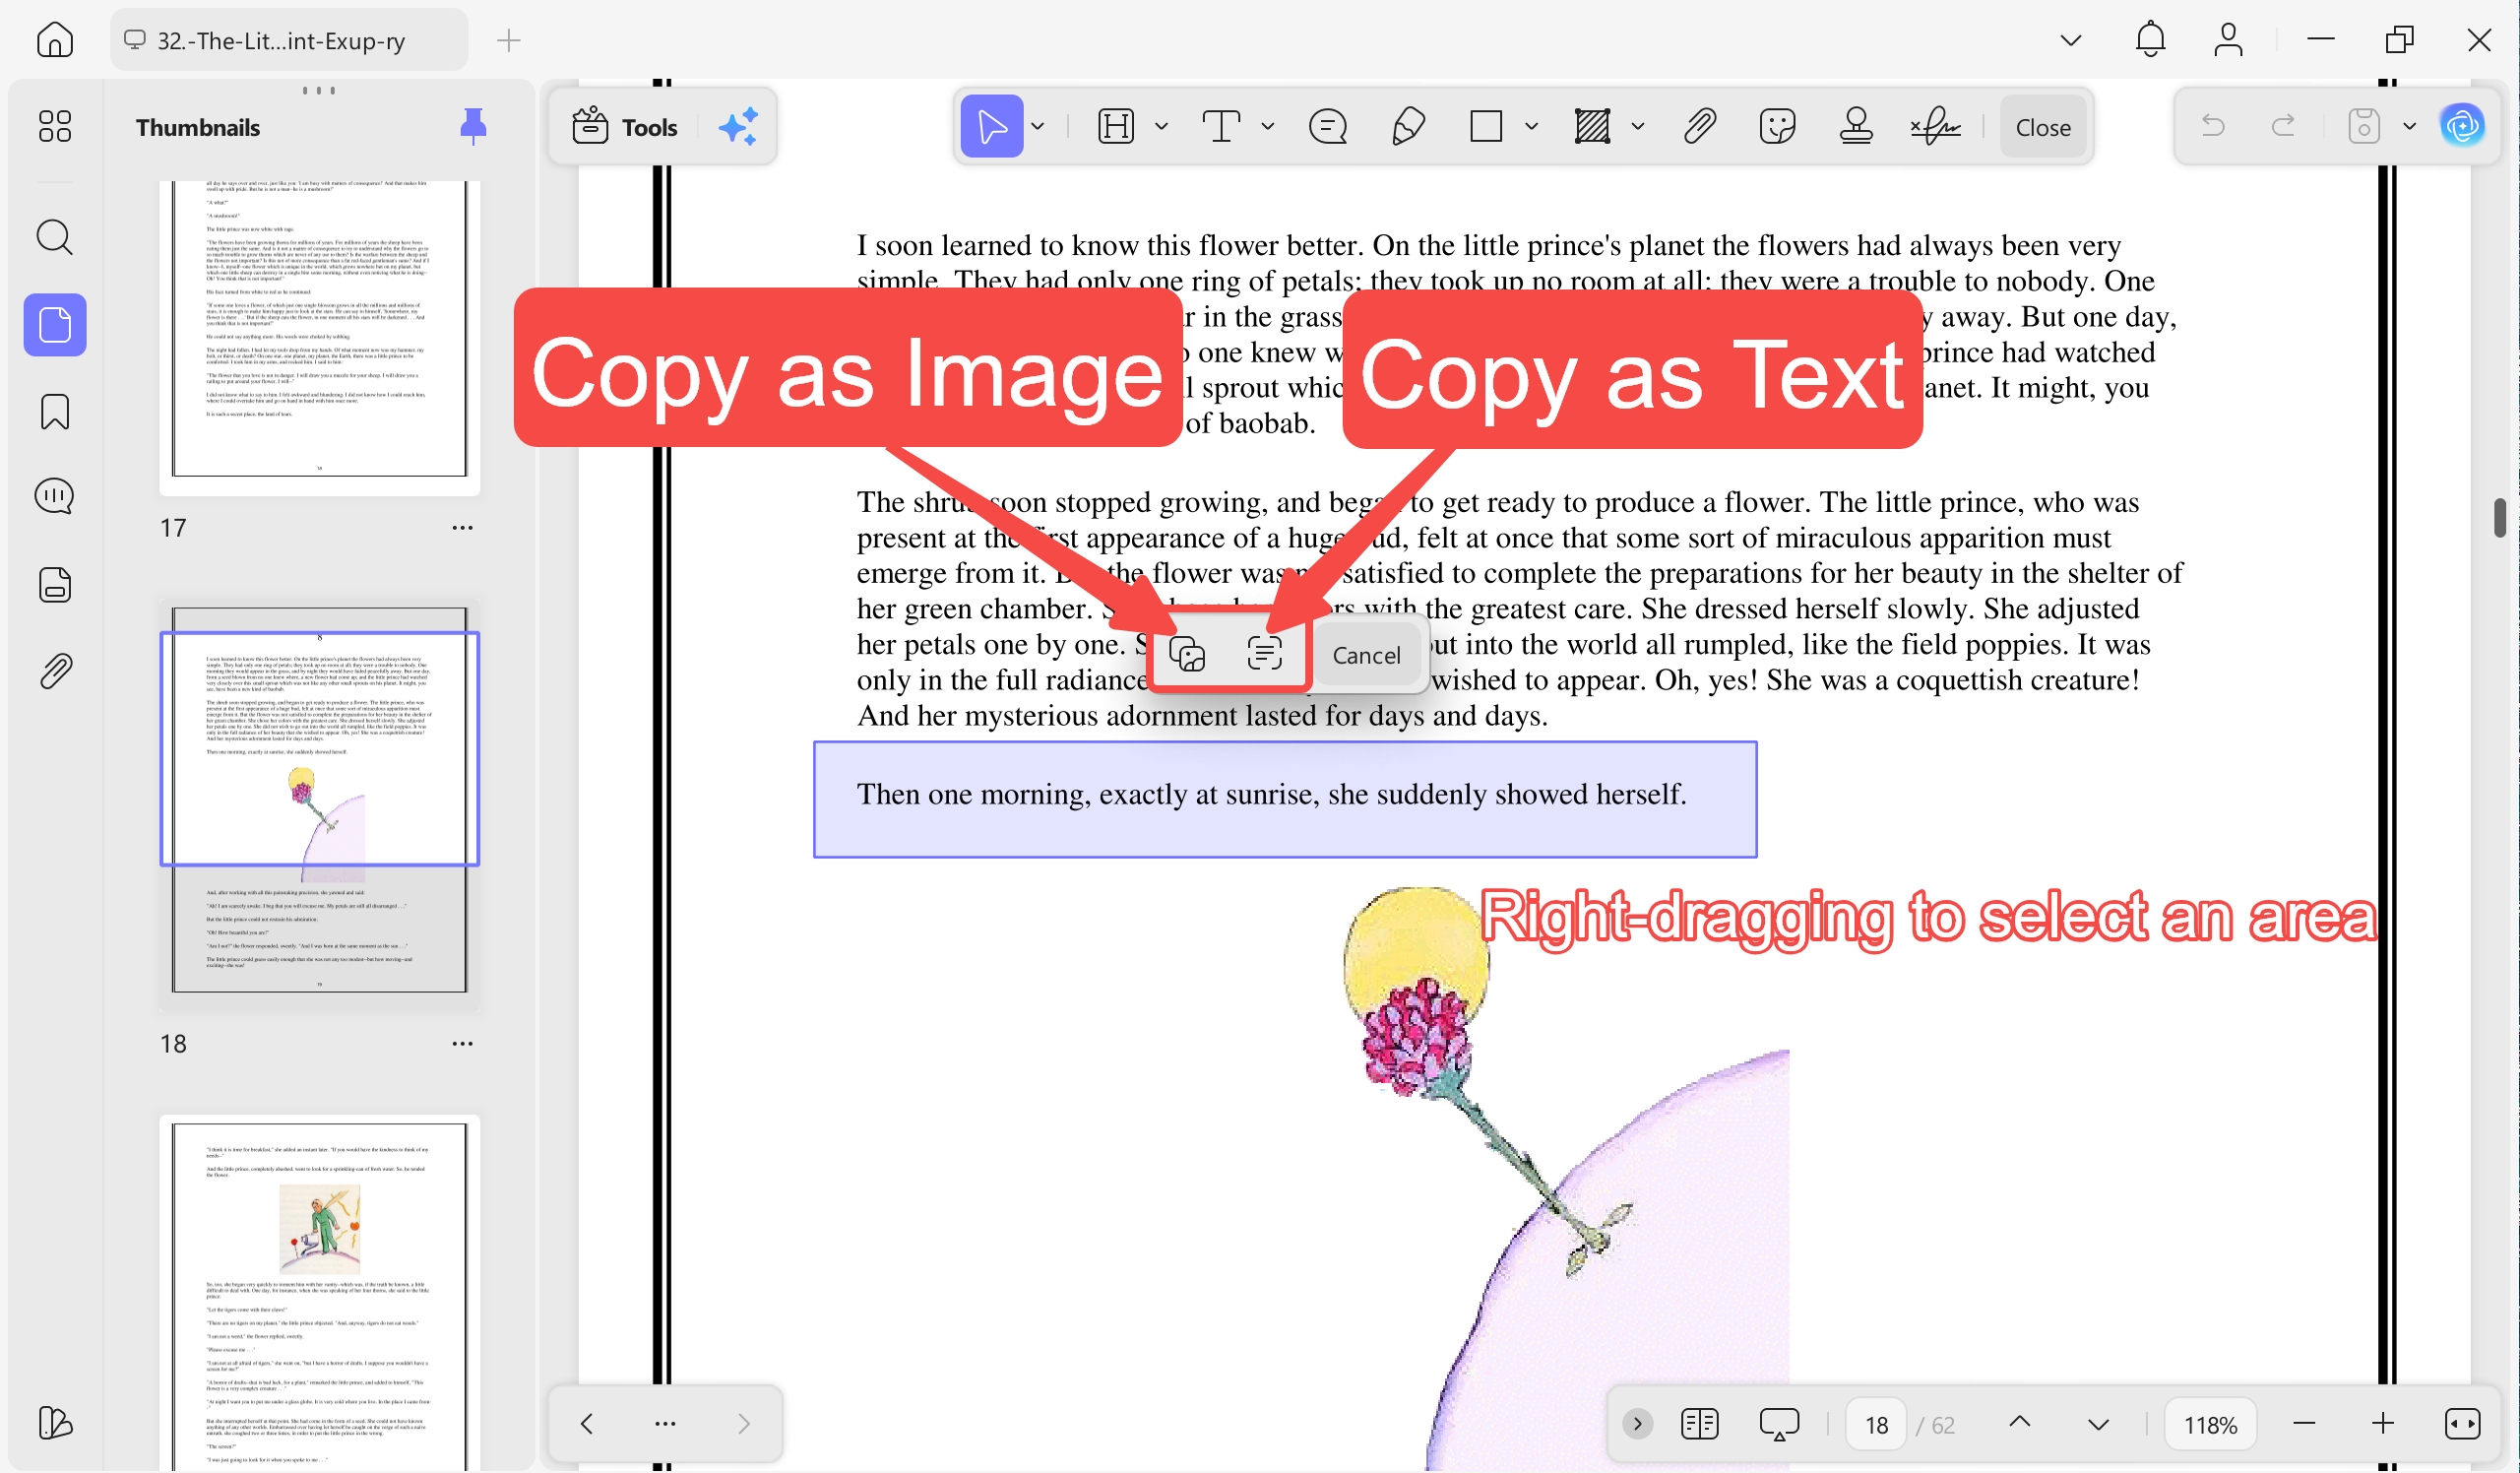The image size is (2520, 1473).
Task: Choose the Highlight text tool
Action: (x=1116, y=127)
